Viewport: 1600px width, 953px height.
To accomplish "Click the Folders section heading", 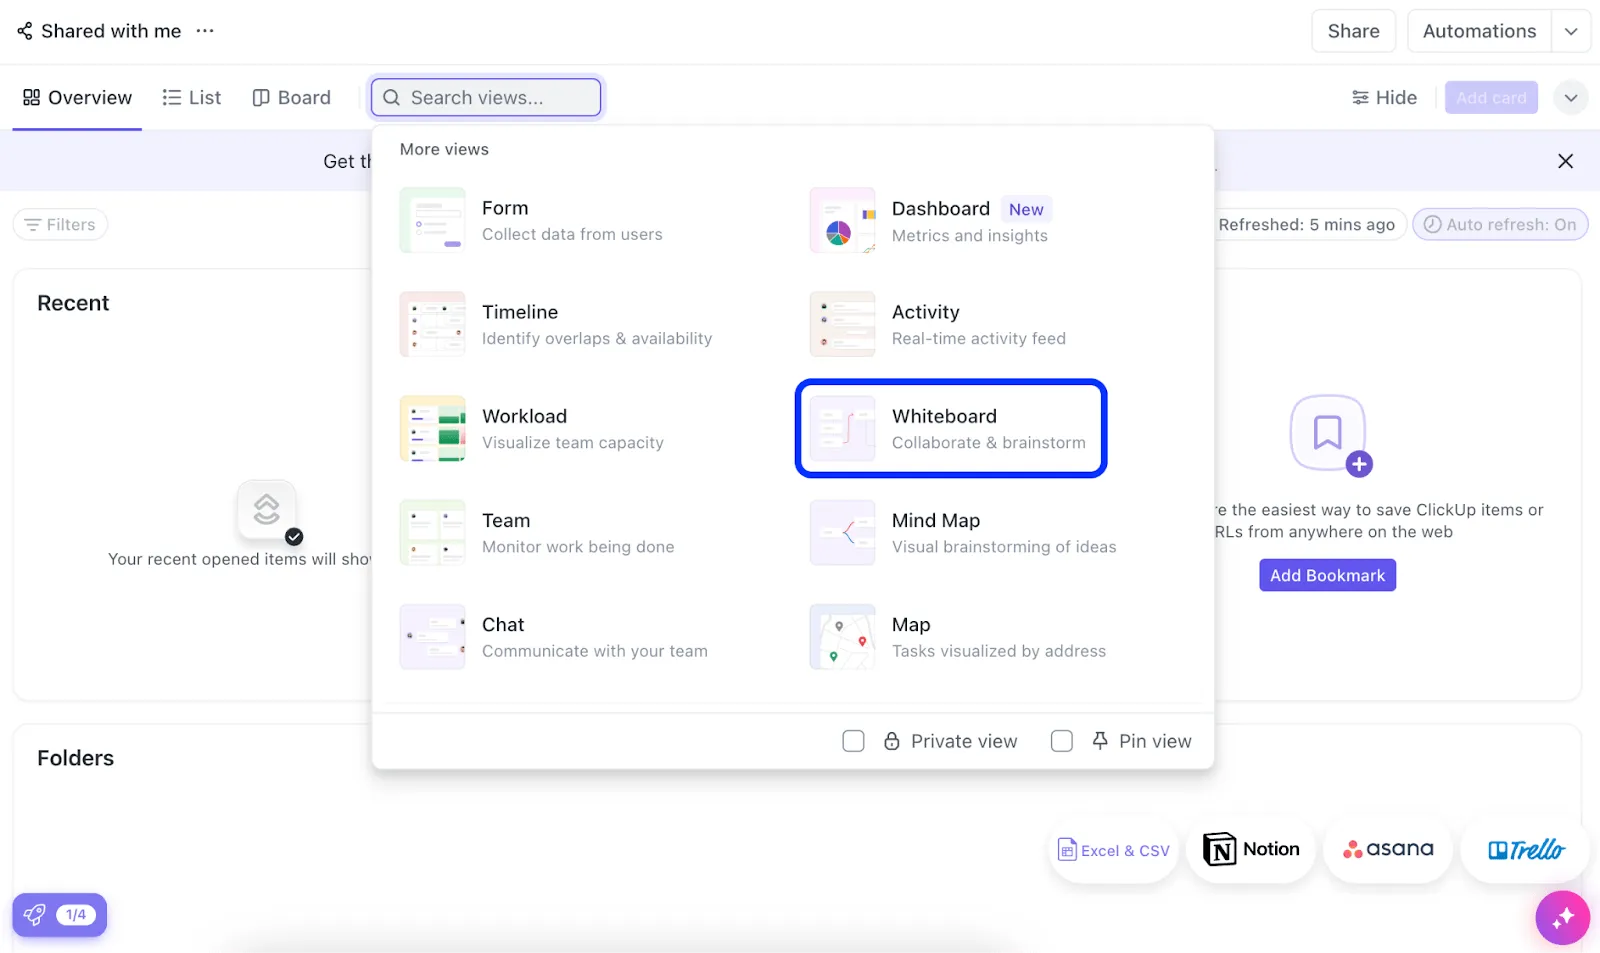I will click(75, 758).
